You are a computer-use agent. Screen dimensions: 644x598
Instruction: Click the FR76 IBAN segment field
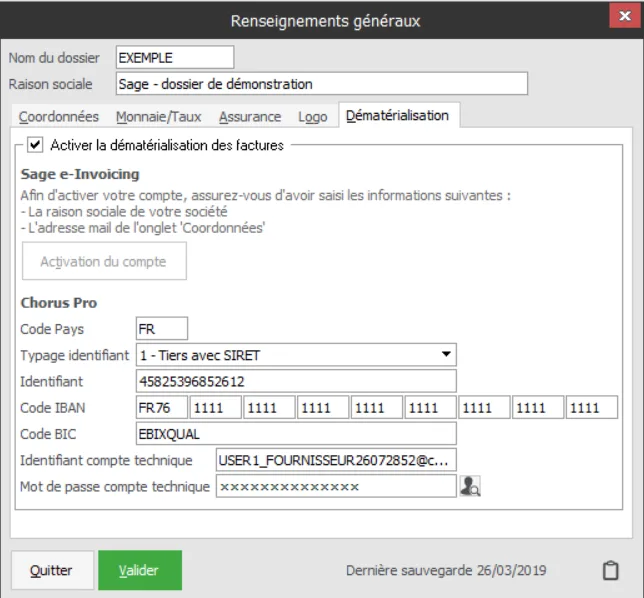[162, 407]
